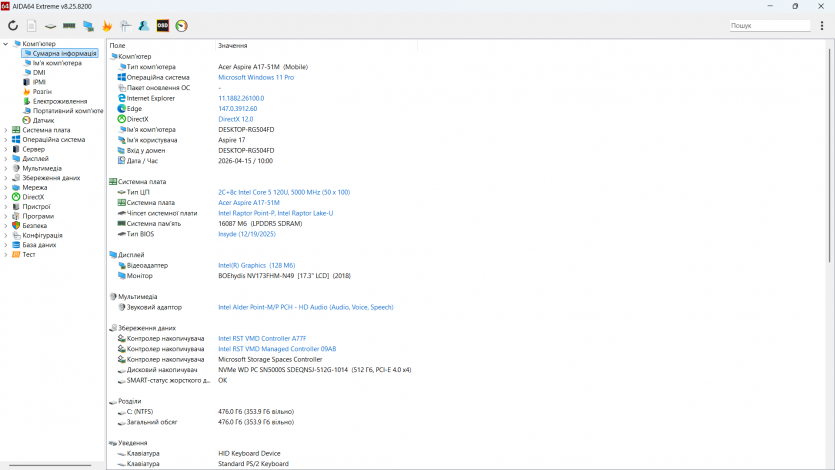Open the DirectX 12.0 value link
Image resolution: width=835 pixels, height=470 pixels.
tap(235, 119)
